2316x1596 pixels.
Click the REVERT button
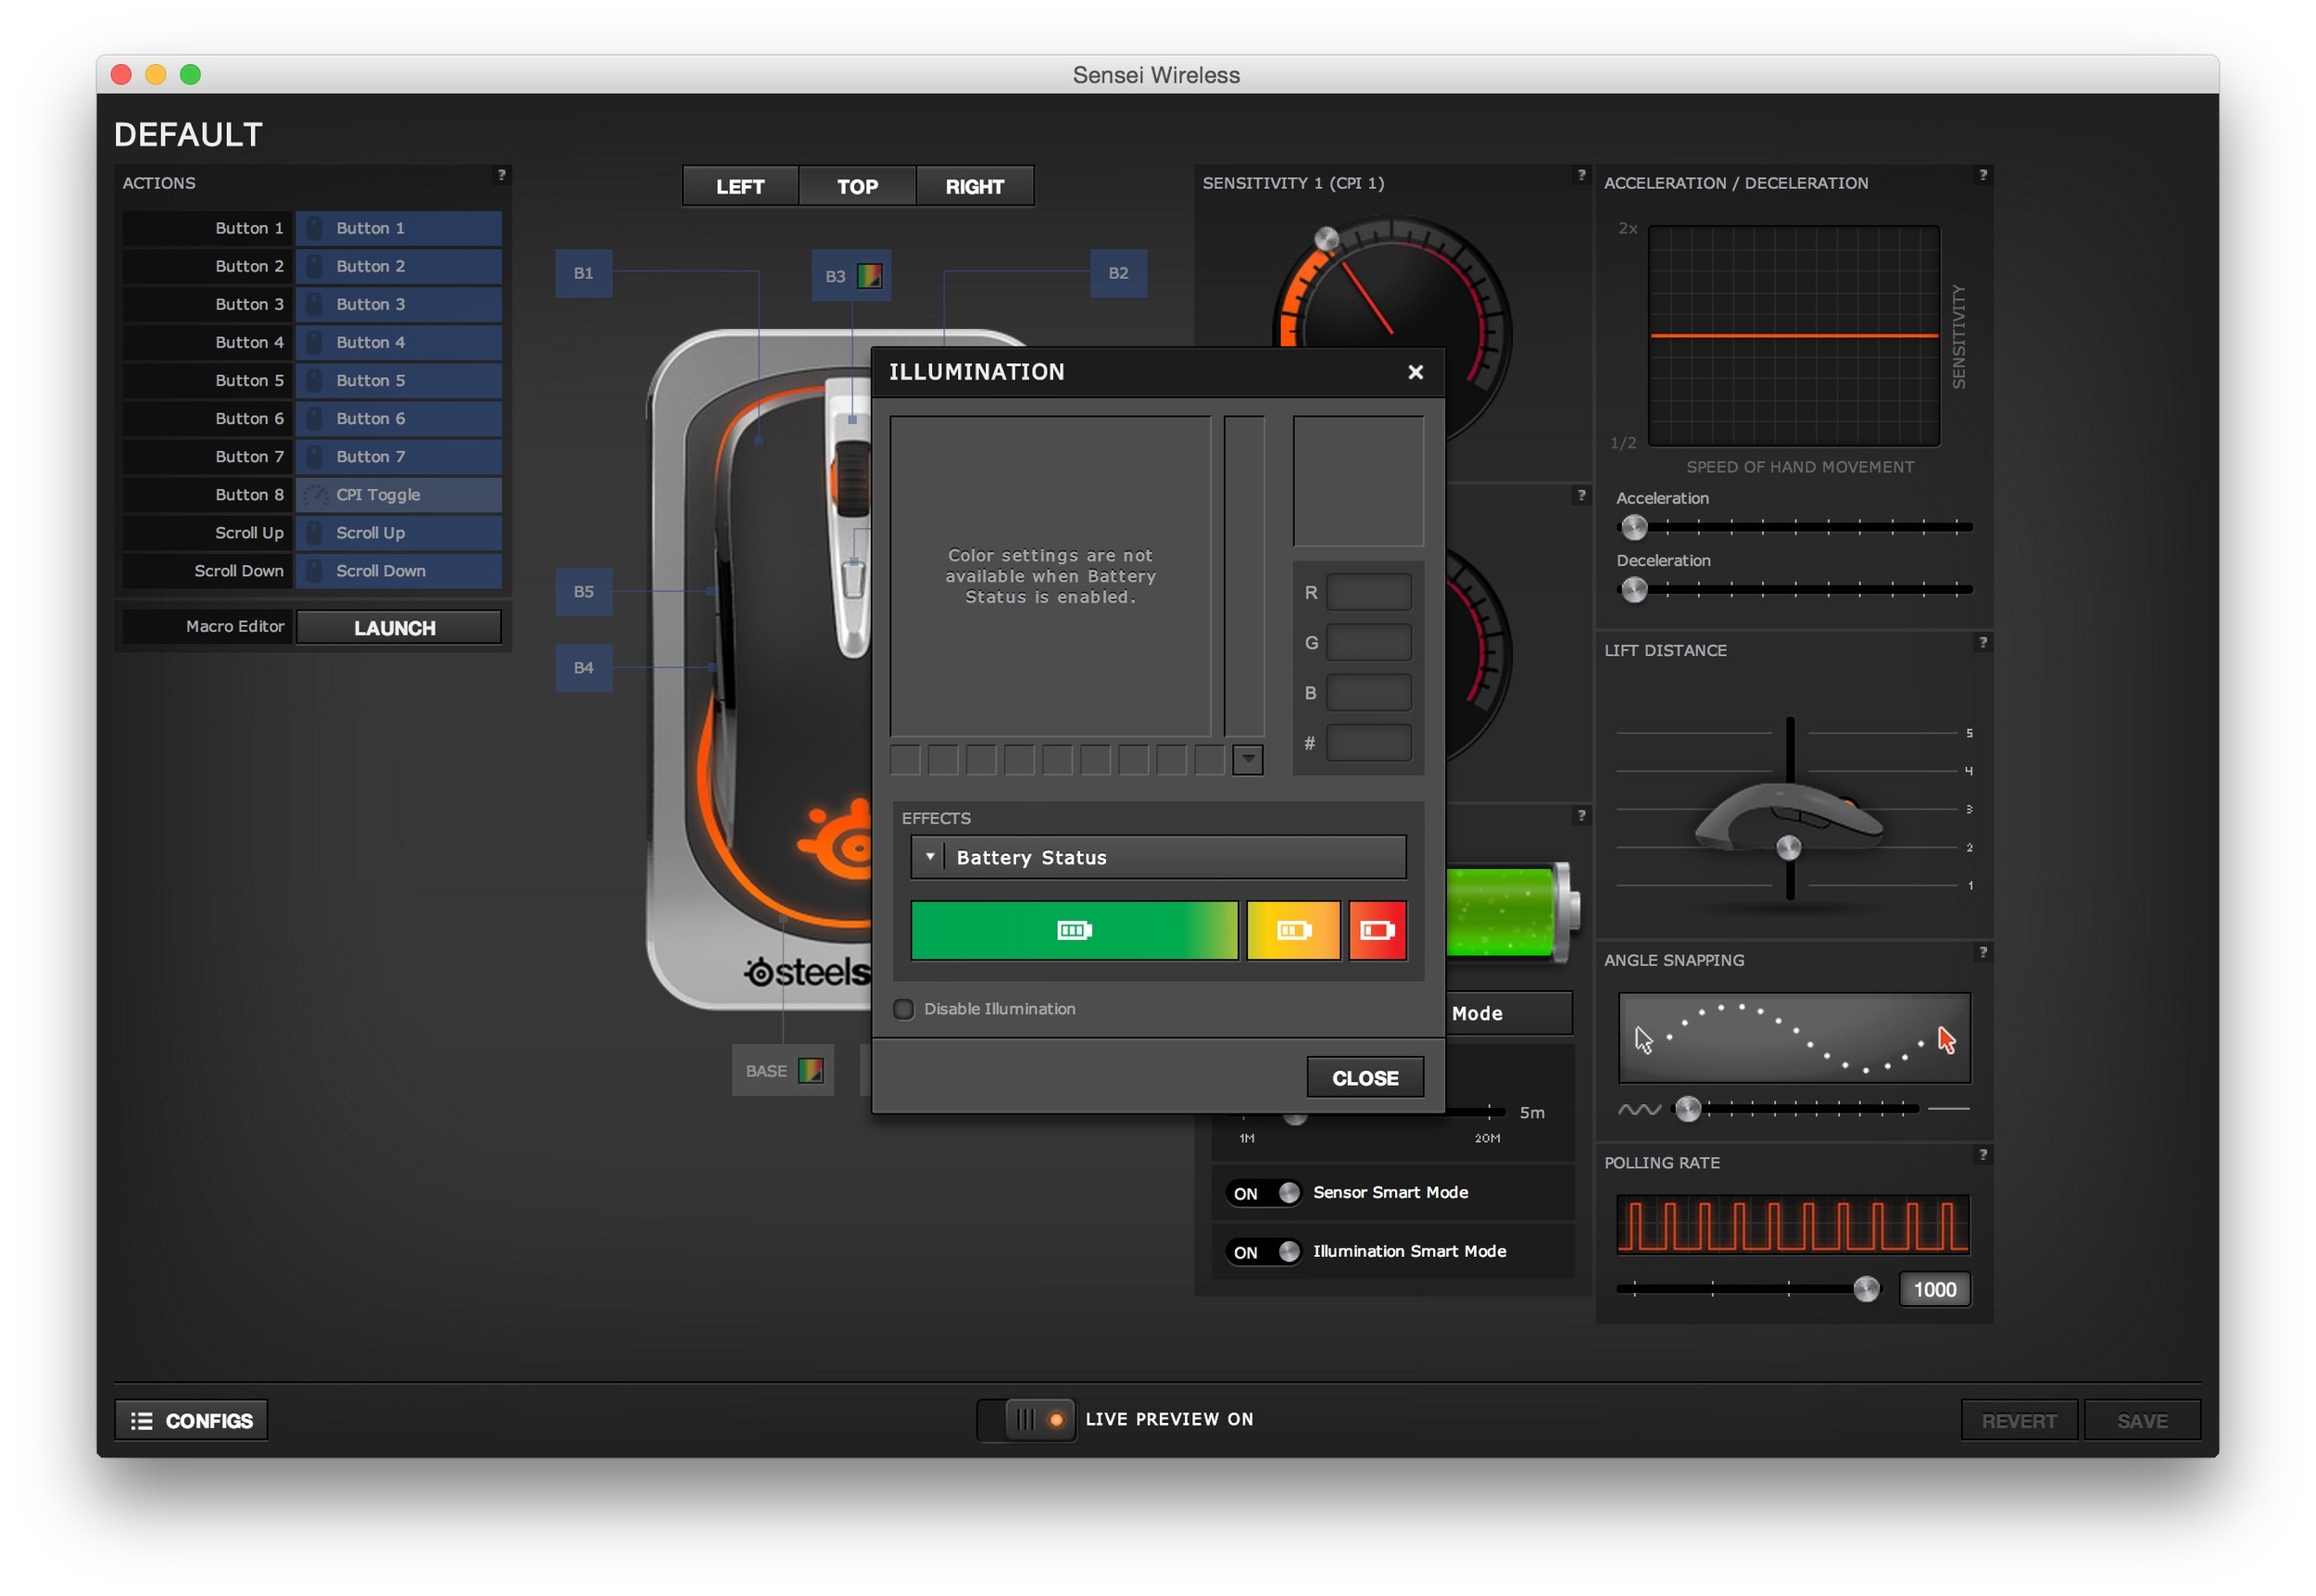[2018, 1421]
